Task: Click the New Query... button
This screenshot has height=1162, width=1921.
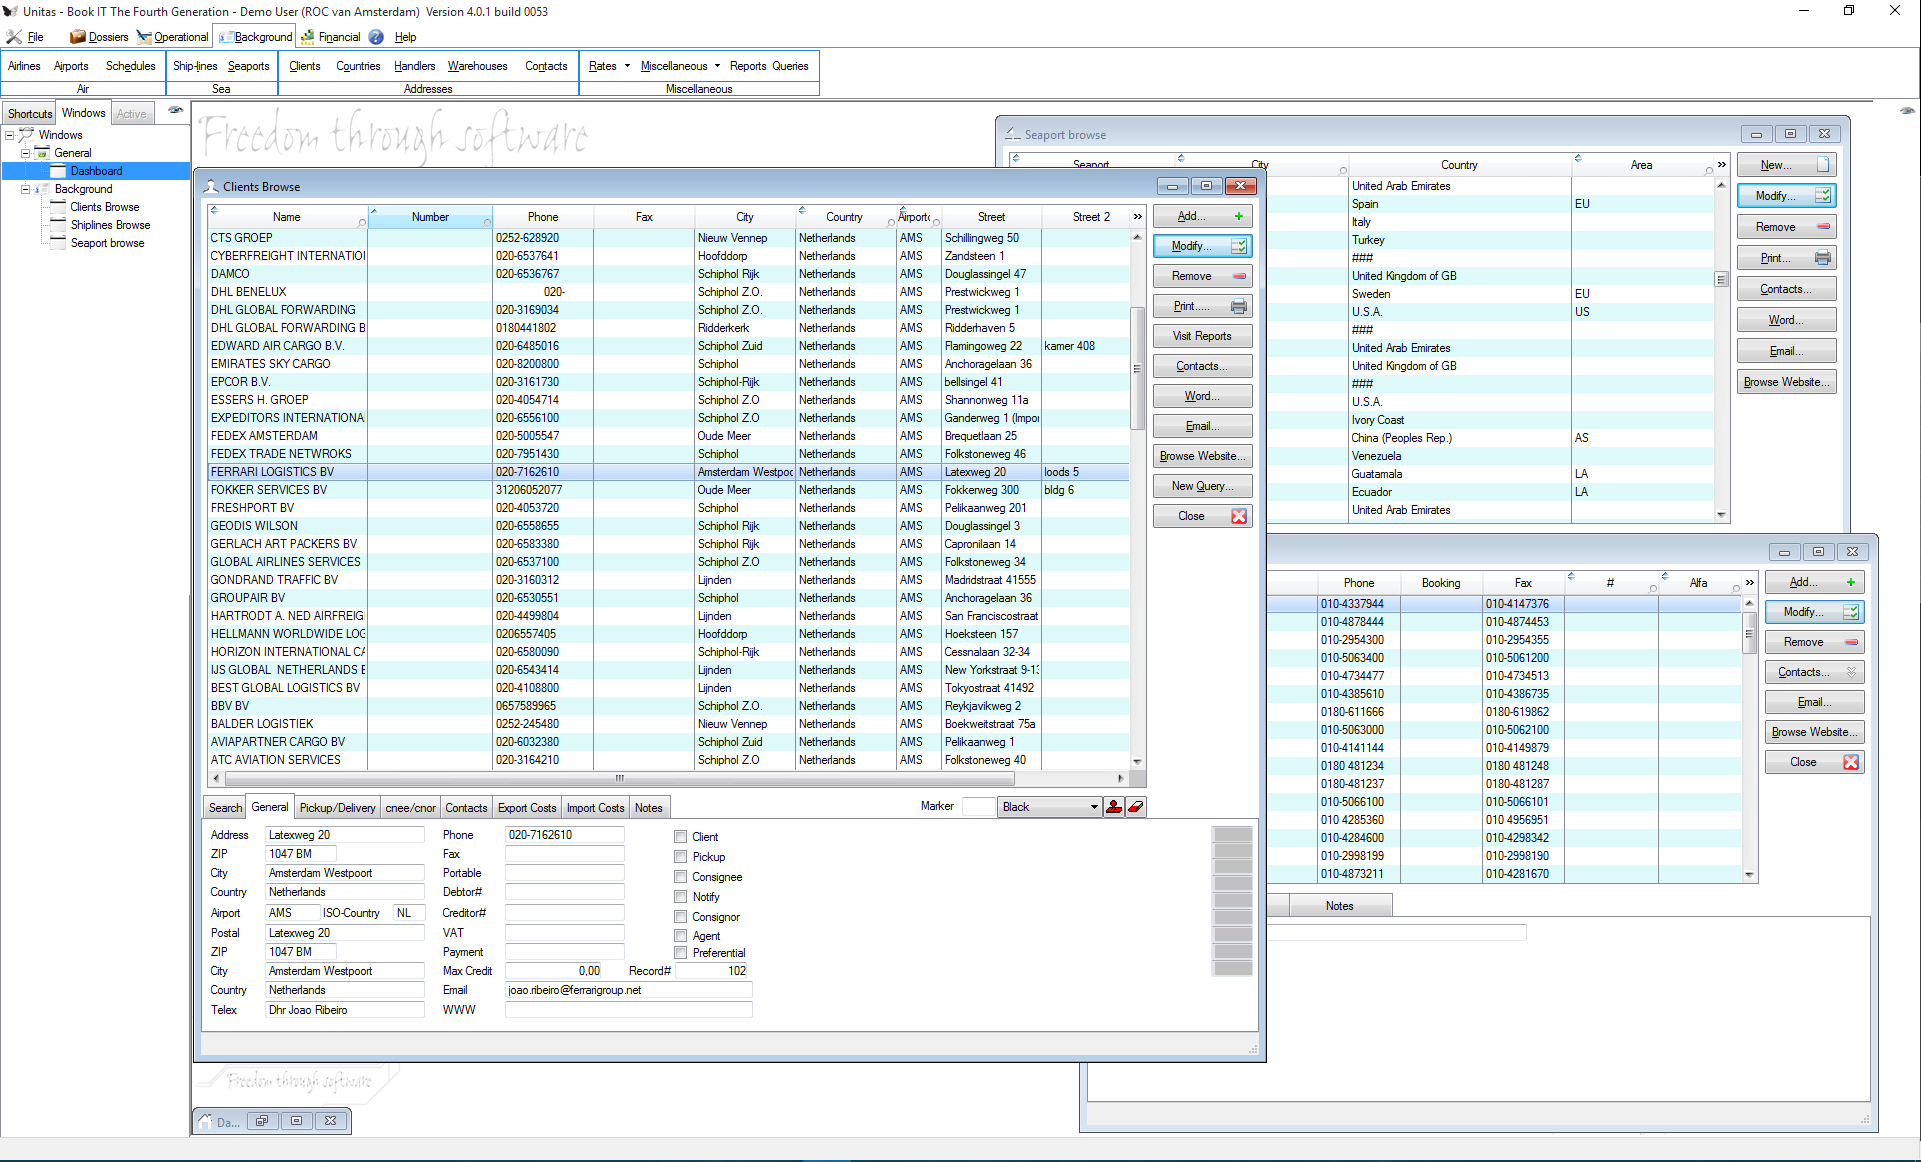Action: coord(1202,486)
